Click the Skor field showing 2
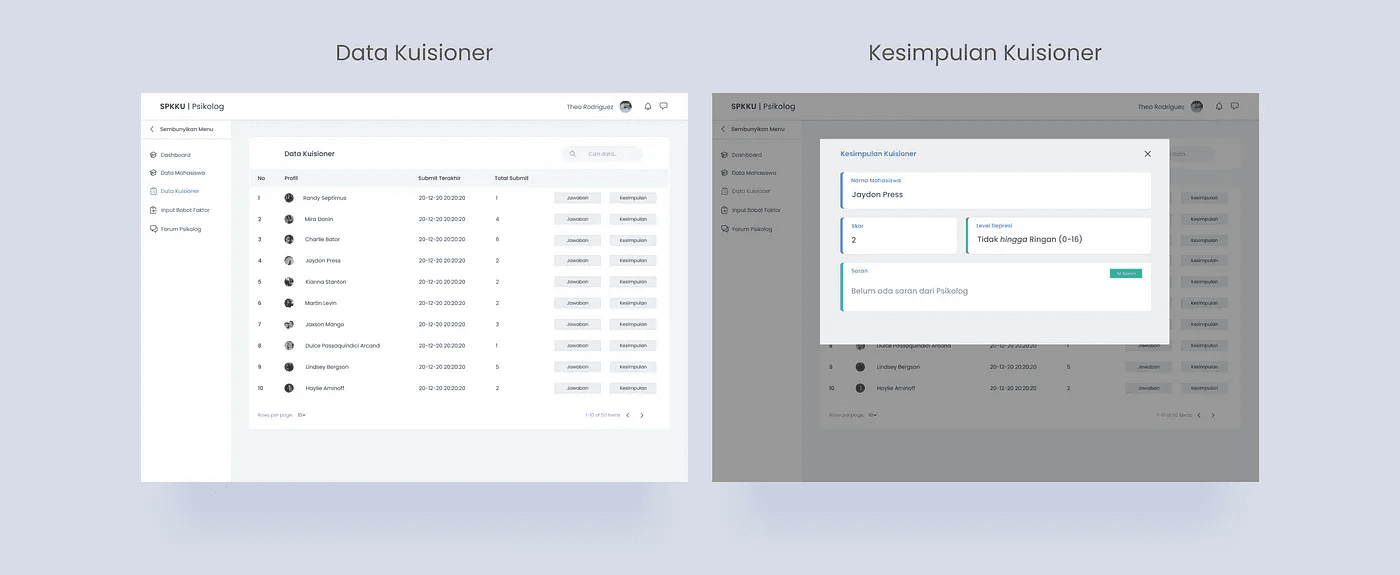Image resolution: width=1400 pixels, height=575 pixels. pyautogui.click(x=899, y=235)
